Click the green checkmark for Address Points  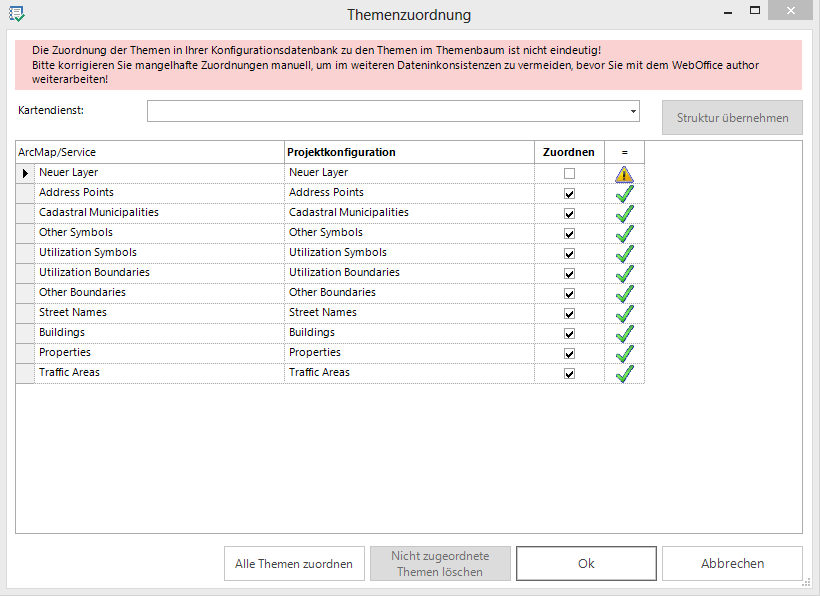[x=624, y=193]
